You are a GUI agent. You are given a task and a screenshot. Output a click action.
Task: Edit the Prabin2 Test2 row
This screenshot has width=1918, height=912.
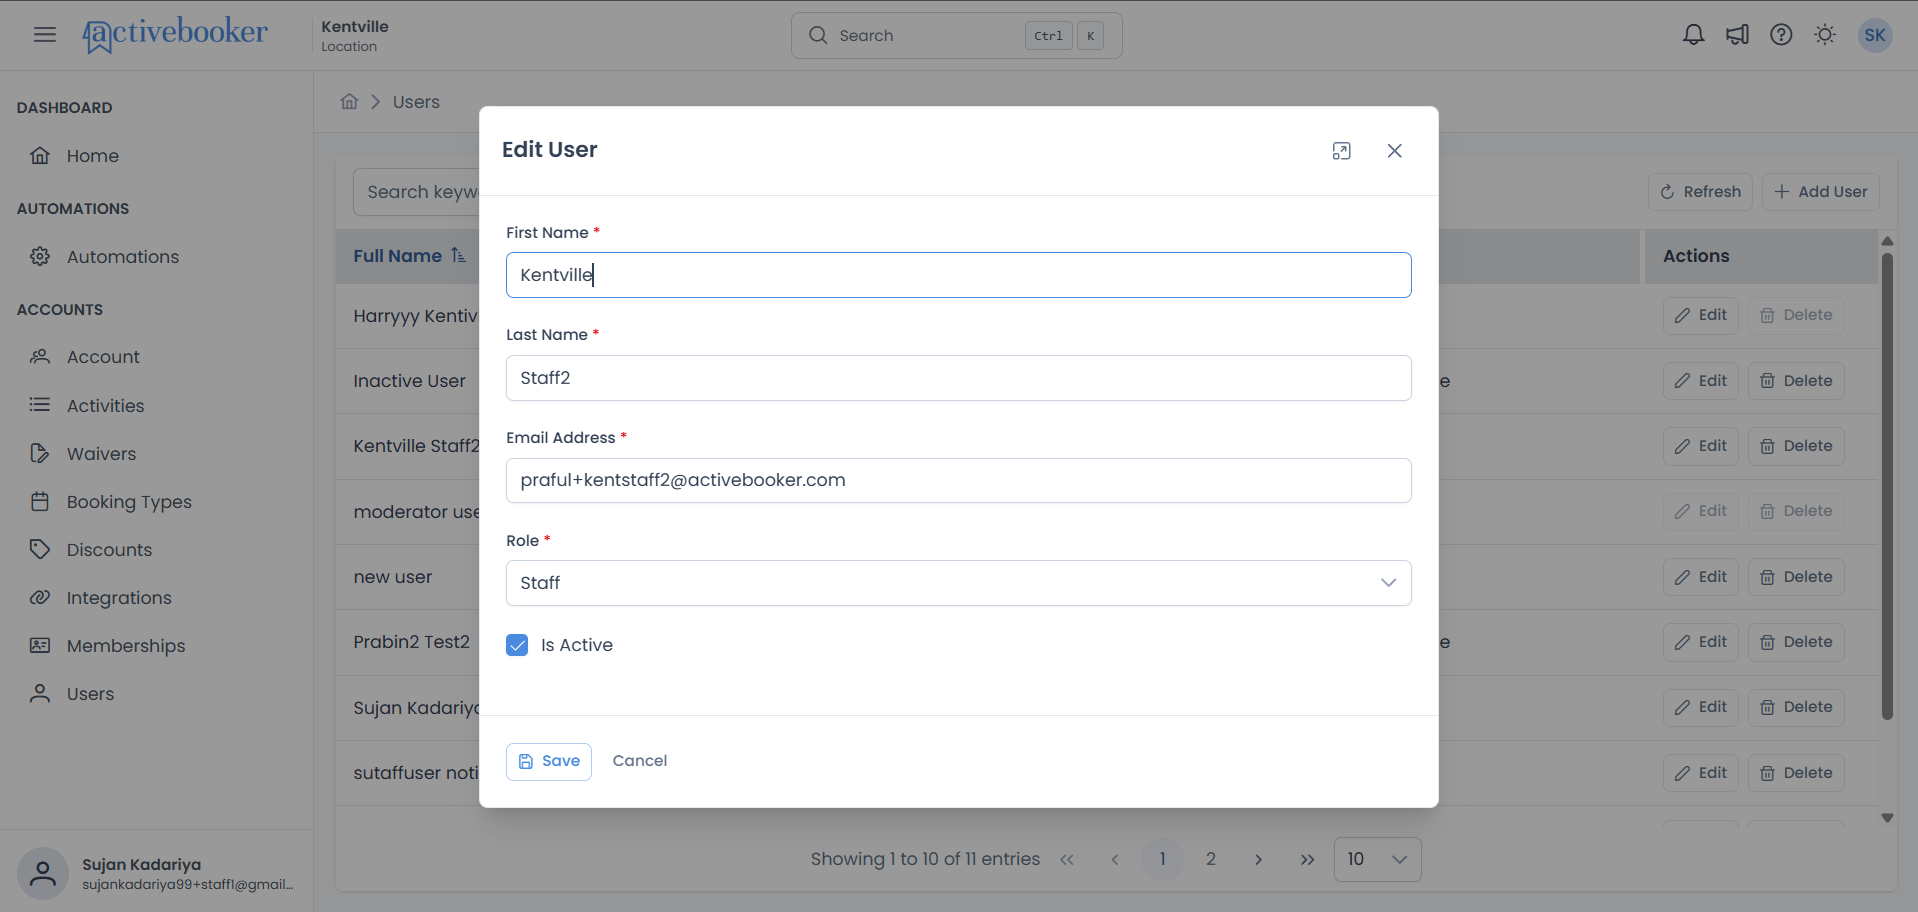click(x=1701, y=642)
